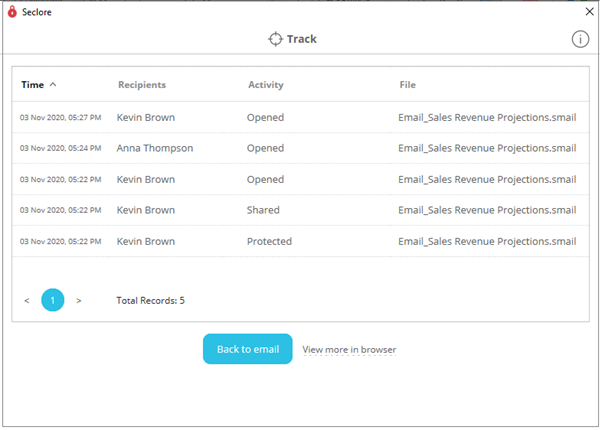602x430 pixels.
Task: Click the Protected activity cell
Action: (x=269, y=241)
